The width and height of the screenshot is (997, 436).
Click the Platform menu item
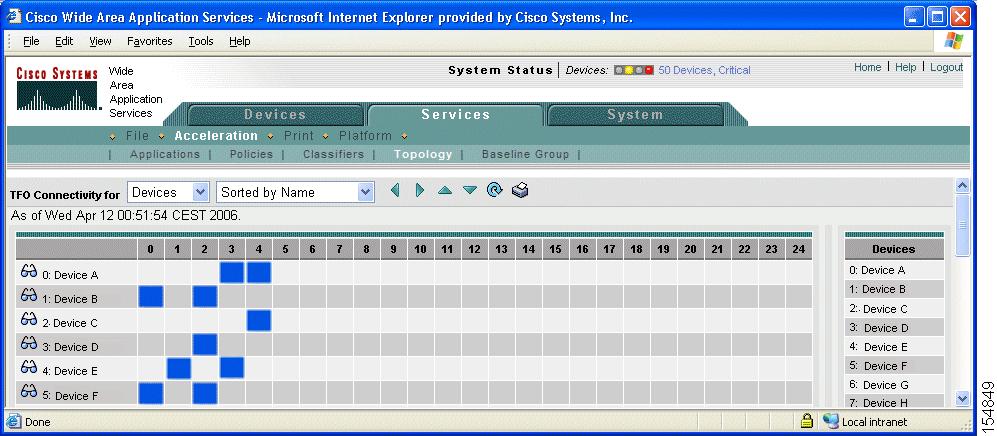365,136
